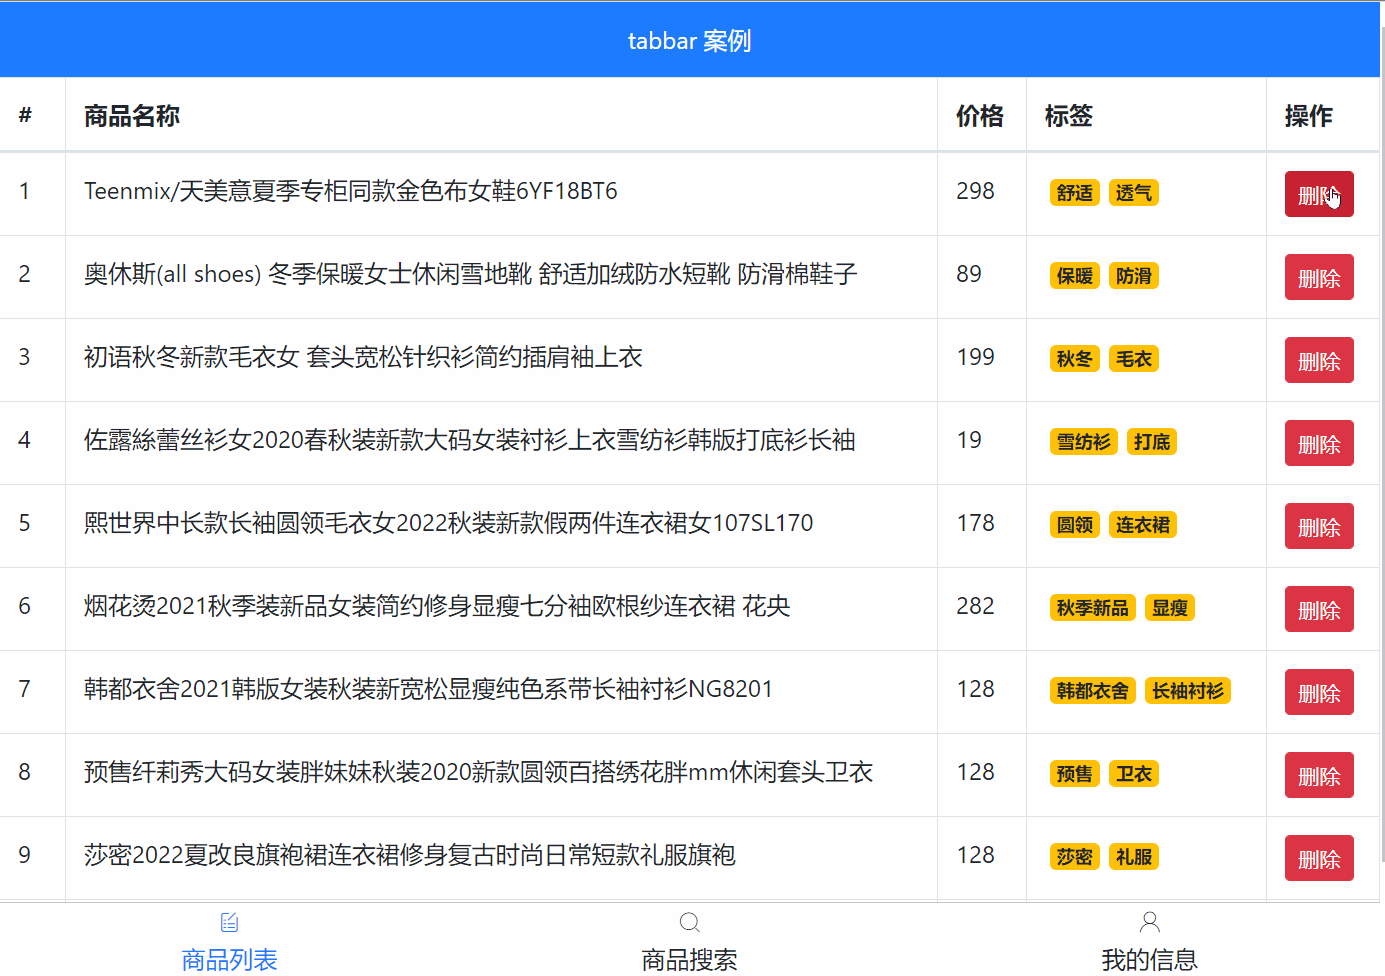The height and width of the screenshot is (976, 1385).
Task: Delete the 佐露絲蕾丝衫 row
Action: coord(1319,443)
